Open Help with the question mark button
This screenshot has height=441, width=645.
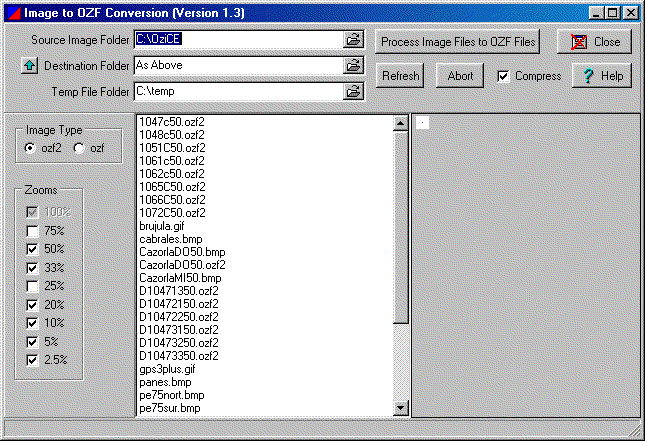tap(601, 76)
